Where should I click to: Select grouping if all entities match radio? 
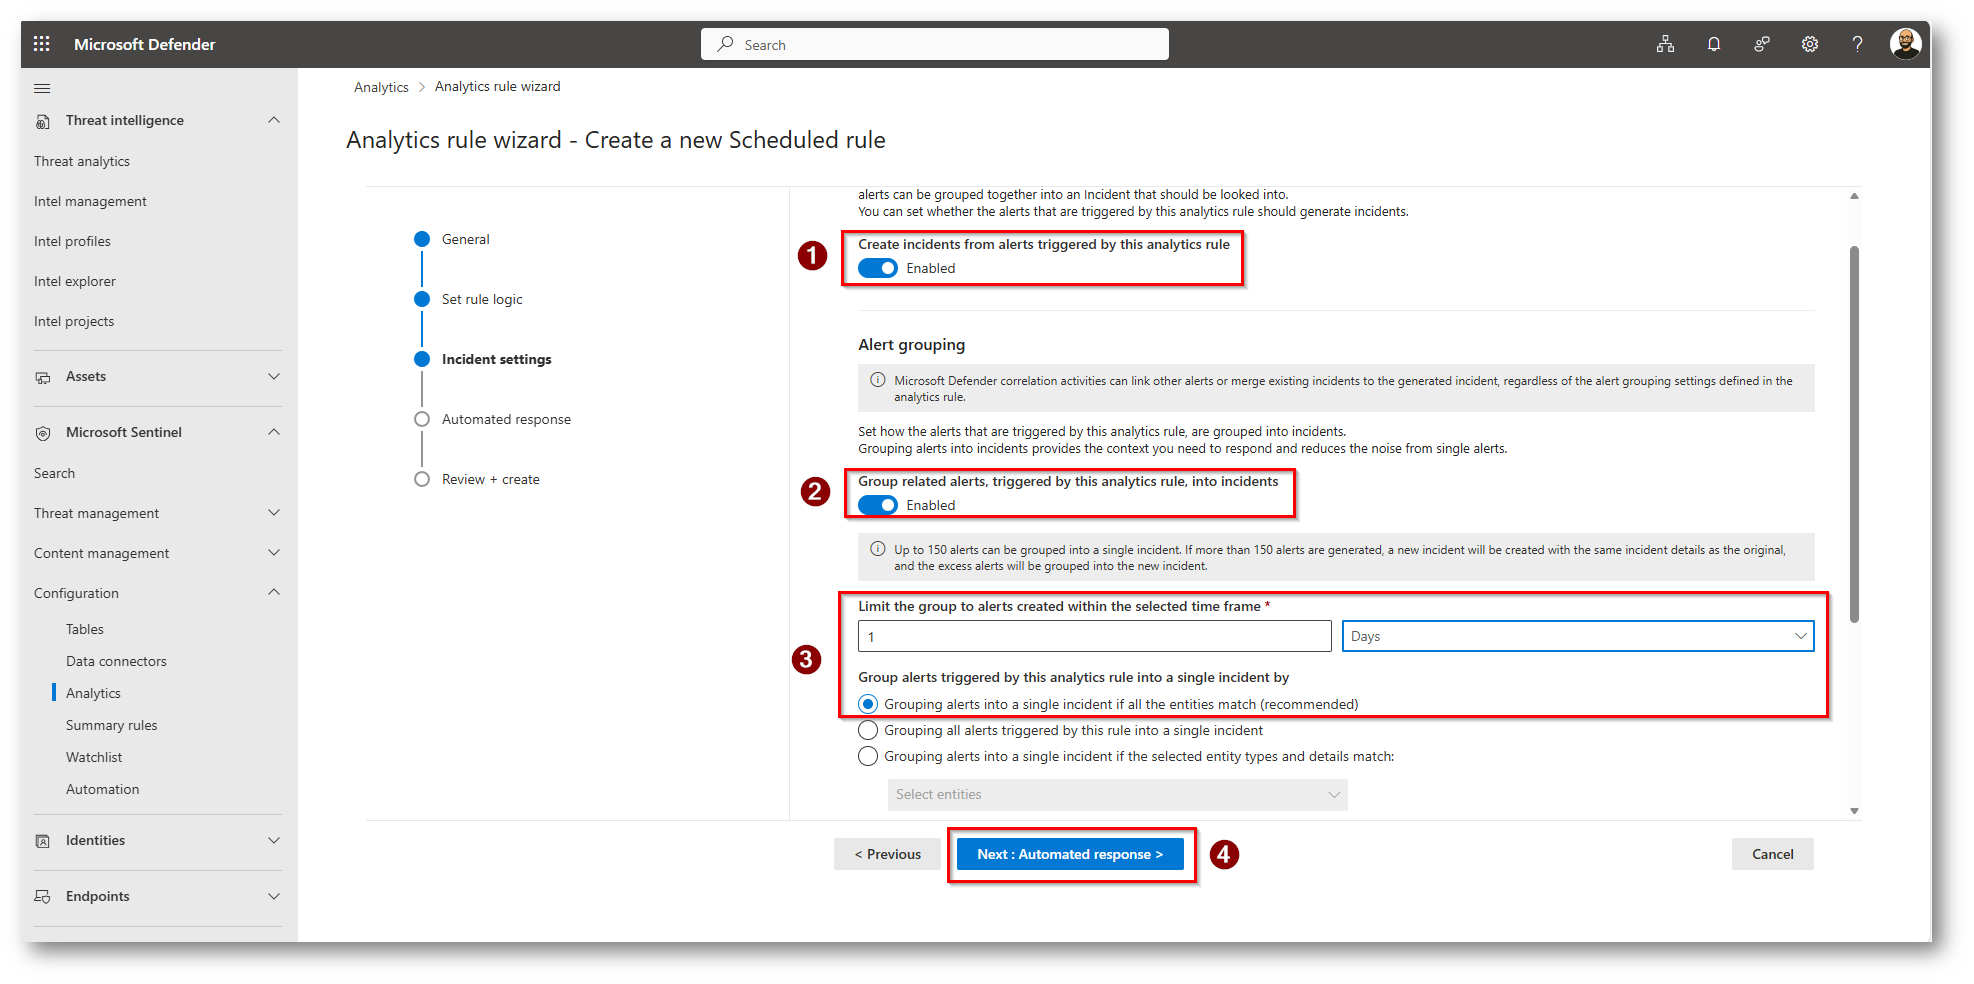pyautogui.click(x=868, y=704)
